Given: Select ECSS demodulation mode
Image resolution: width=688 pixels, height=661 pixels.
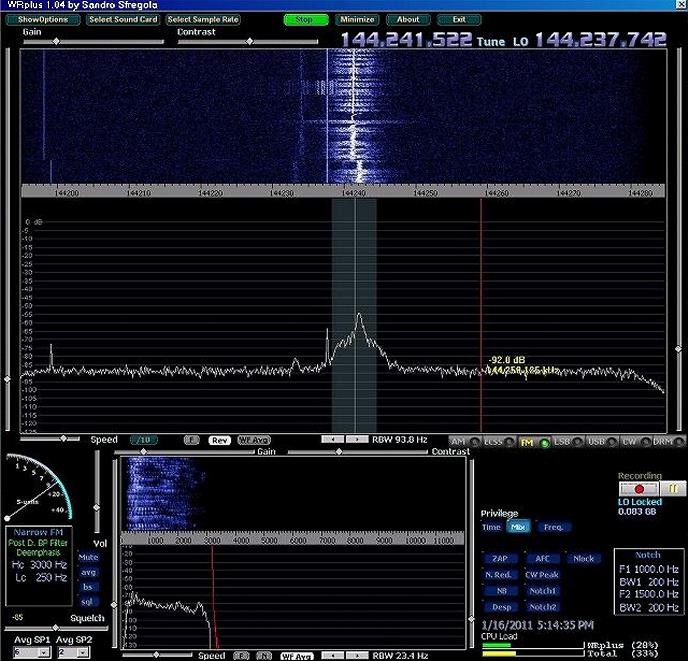Looking at the screenshot, I should pos(499,442).
